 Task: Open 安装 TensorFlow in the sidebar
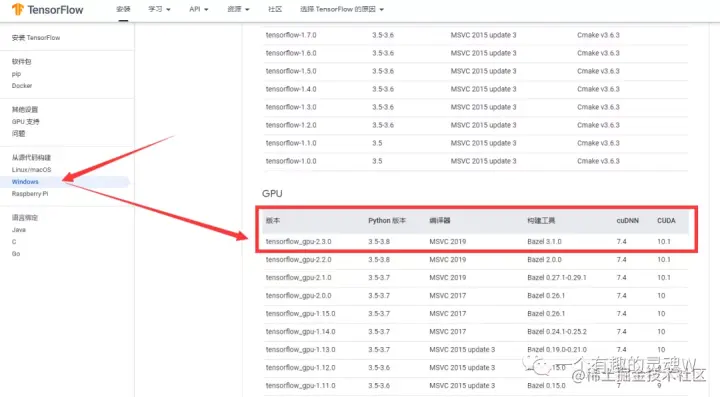pyautogui.click(x=36, y=38)
